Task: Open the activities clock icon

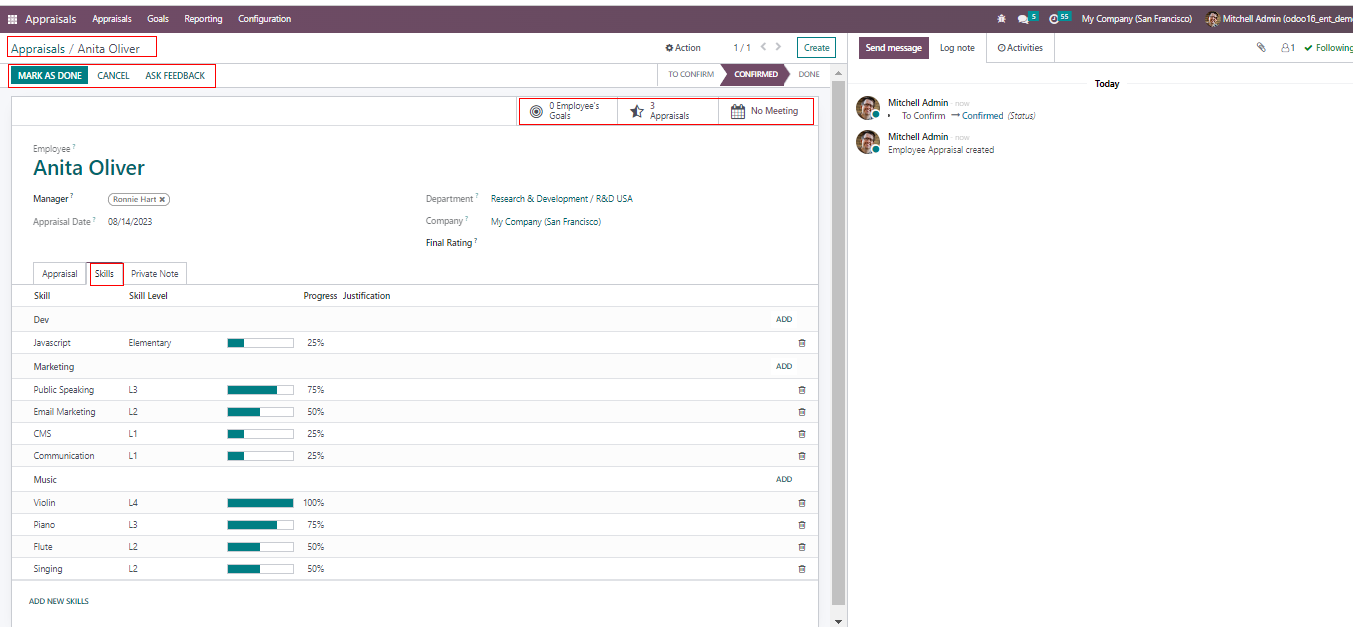Action: point(1054,19)
